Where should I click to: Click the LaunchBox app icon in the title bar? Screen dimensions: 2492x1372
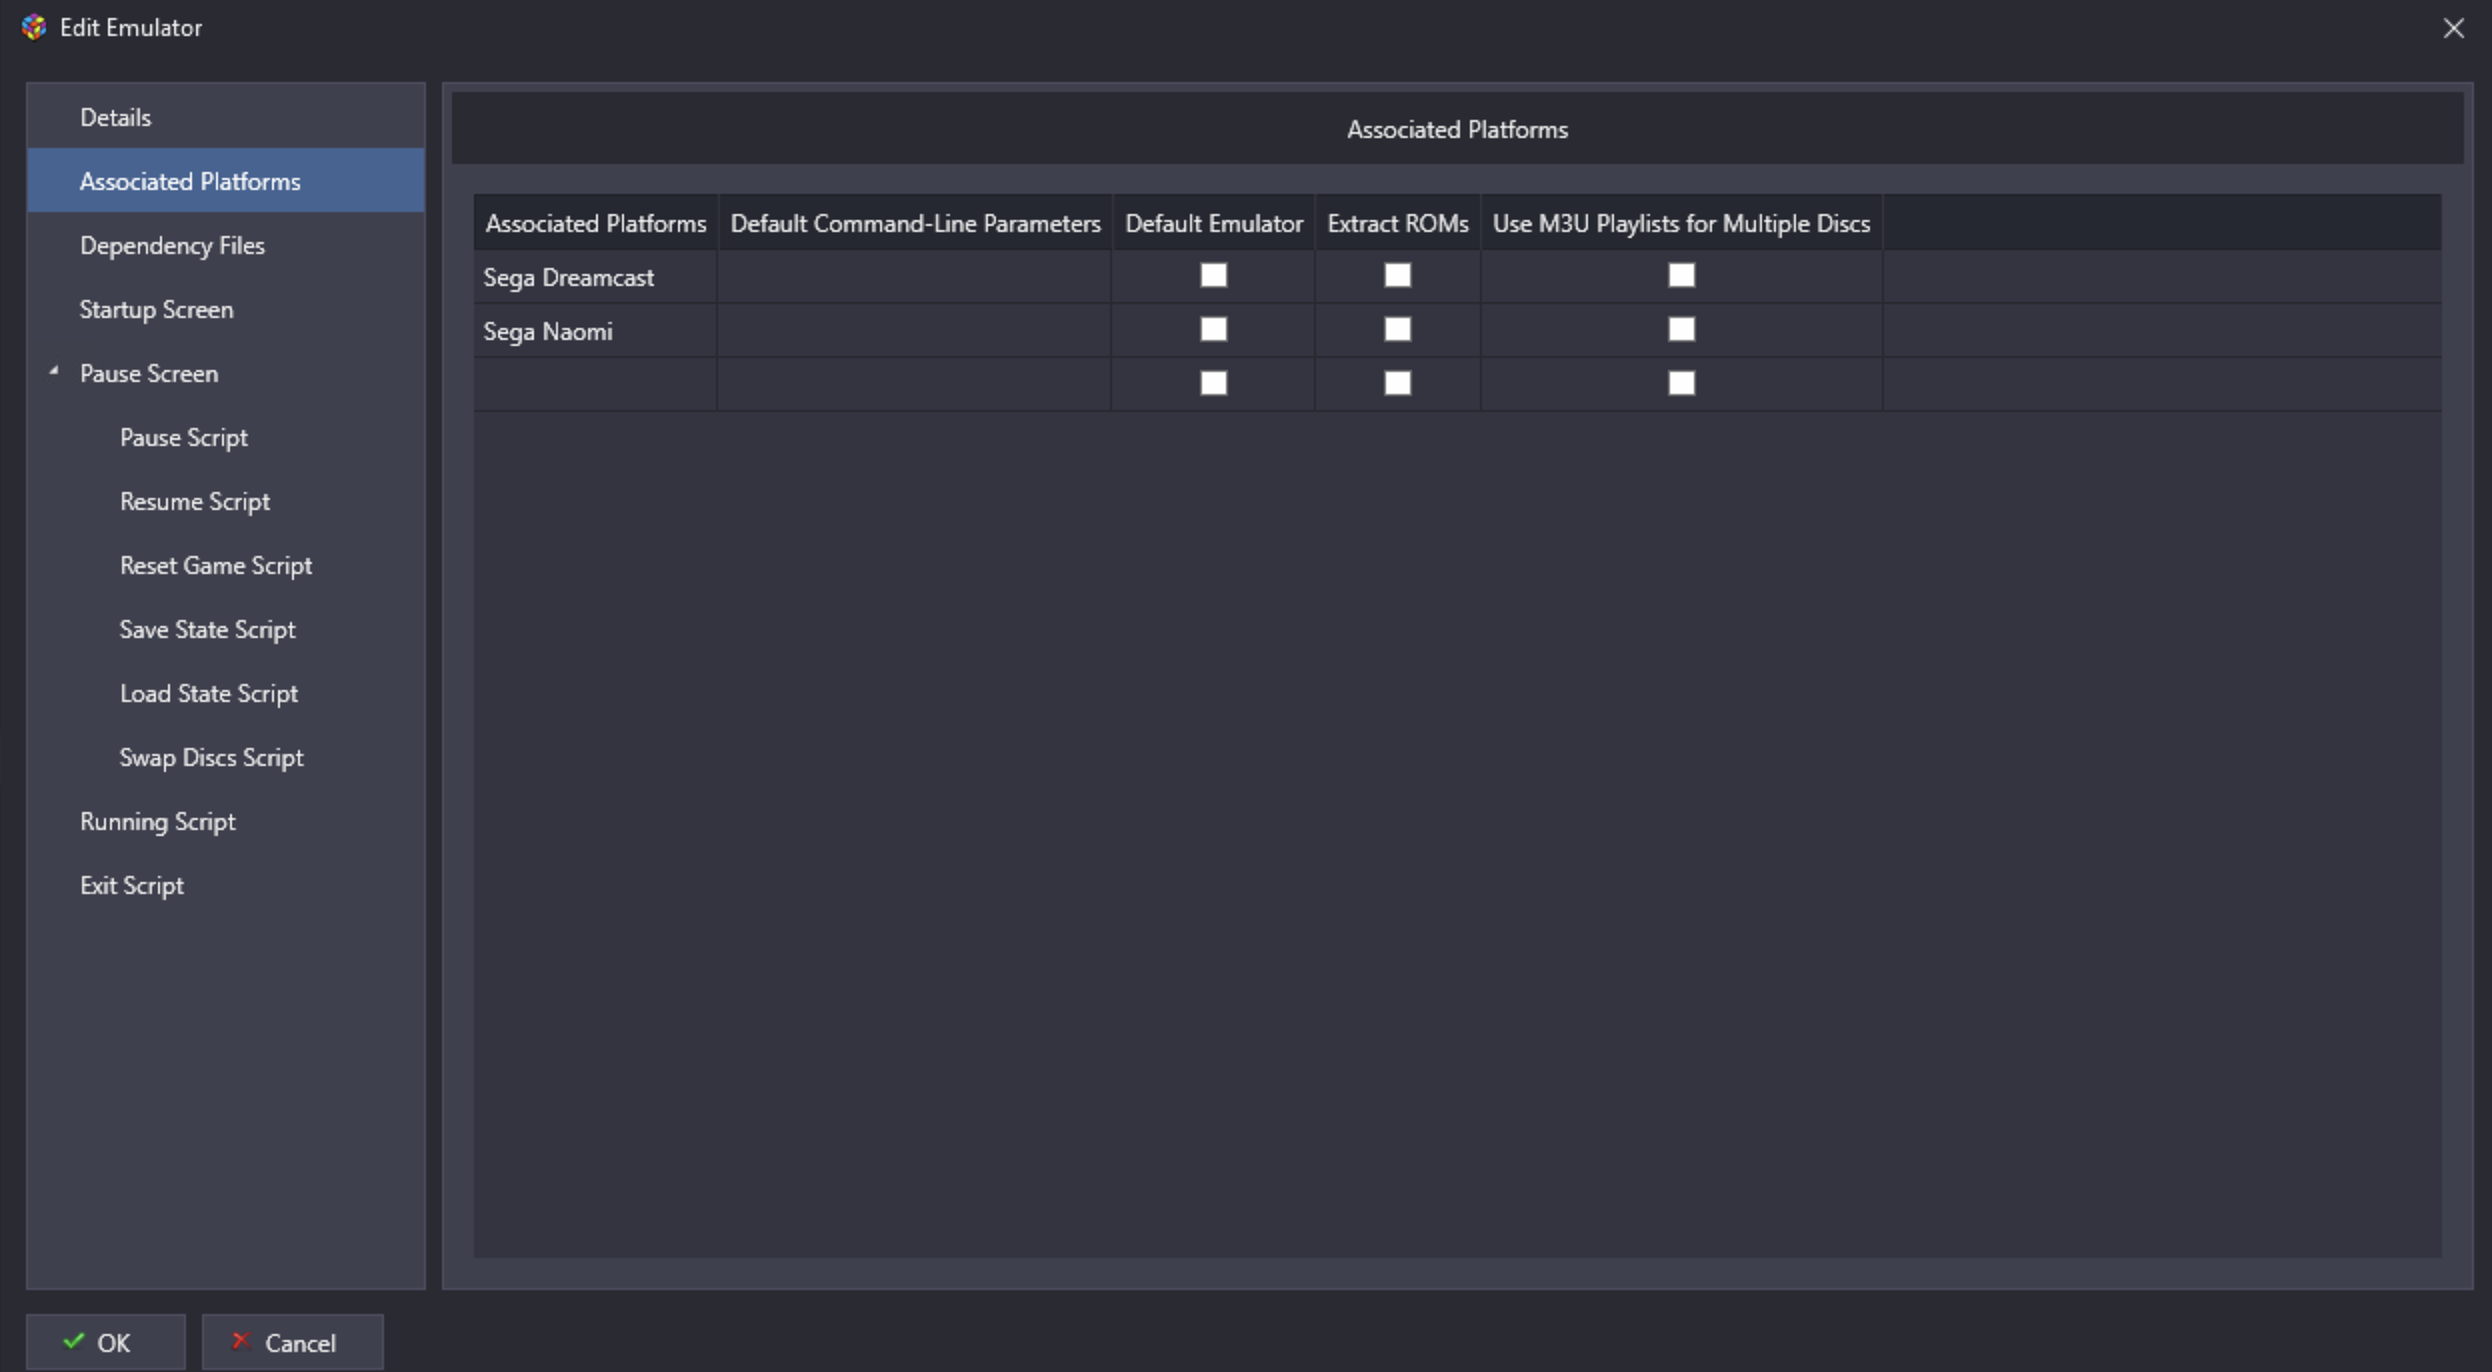tap(34, 27)
